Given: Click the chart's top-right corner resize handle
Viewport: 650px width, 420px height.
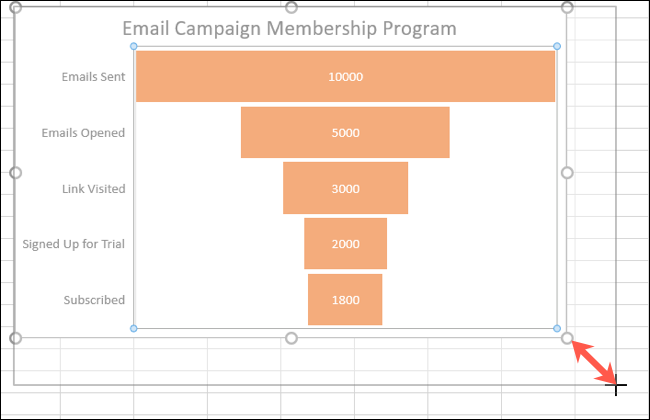Looking at the screenshot, I should click(567, 8).
